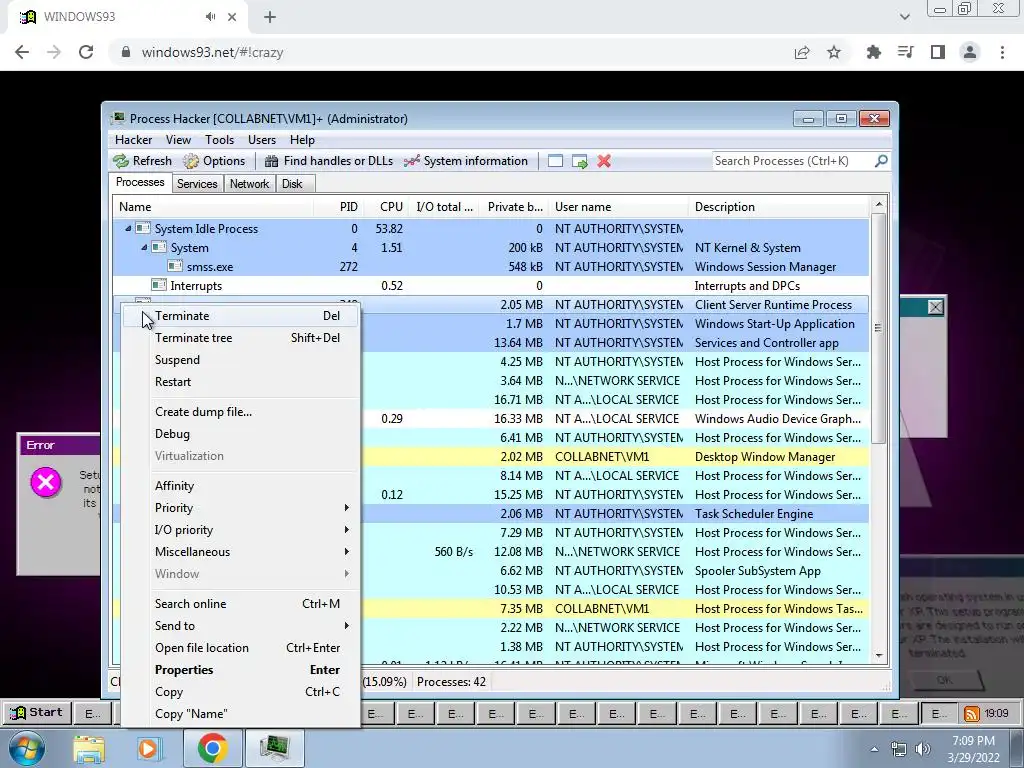Click Process Hacker icon on Windows taskbar
The height and width of the screenshot is (768, 1024).
275,748
